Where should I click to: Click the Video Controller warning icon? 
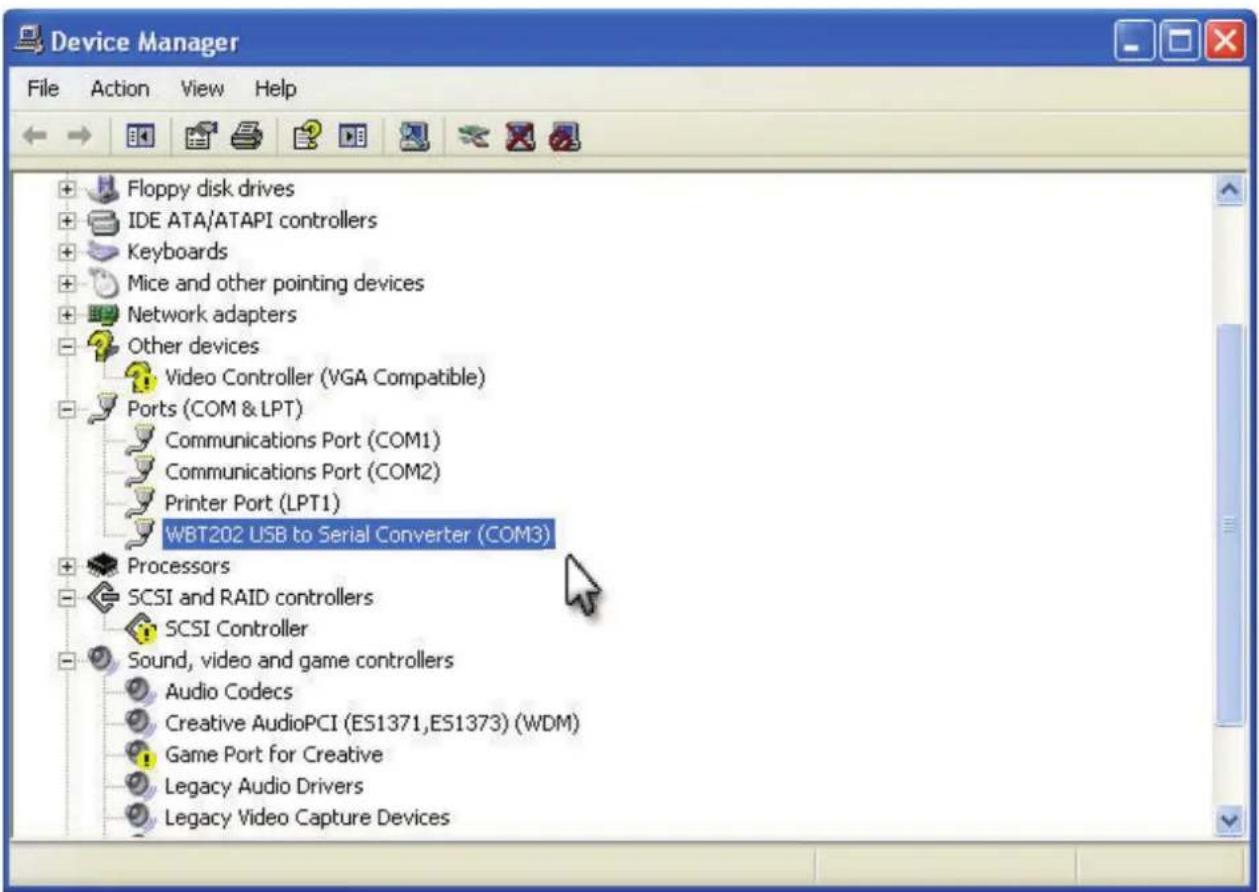coord(142,378)
